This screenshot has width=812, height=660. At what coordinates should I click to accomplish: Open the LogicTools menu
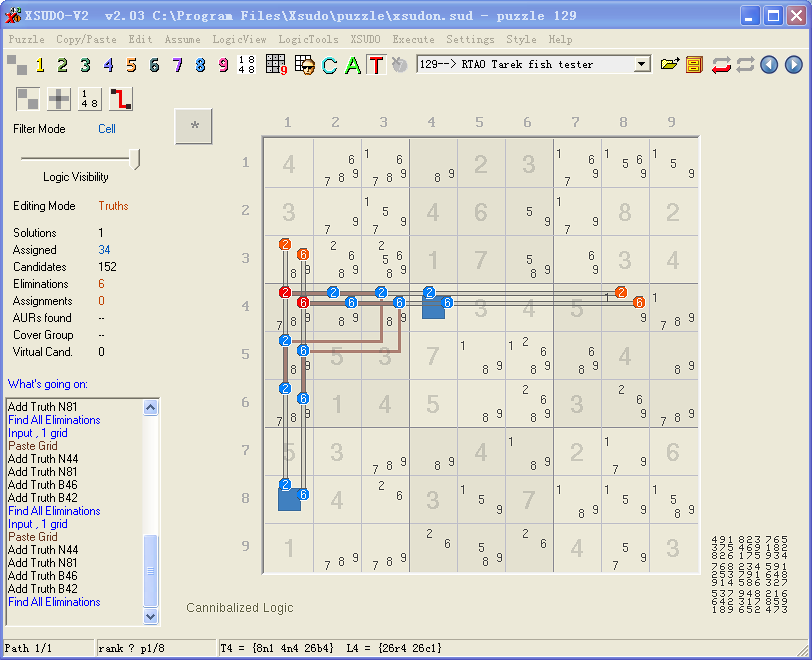[x=308, y=39]
